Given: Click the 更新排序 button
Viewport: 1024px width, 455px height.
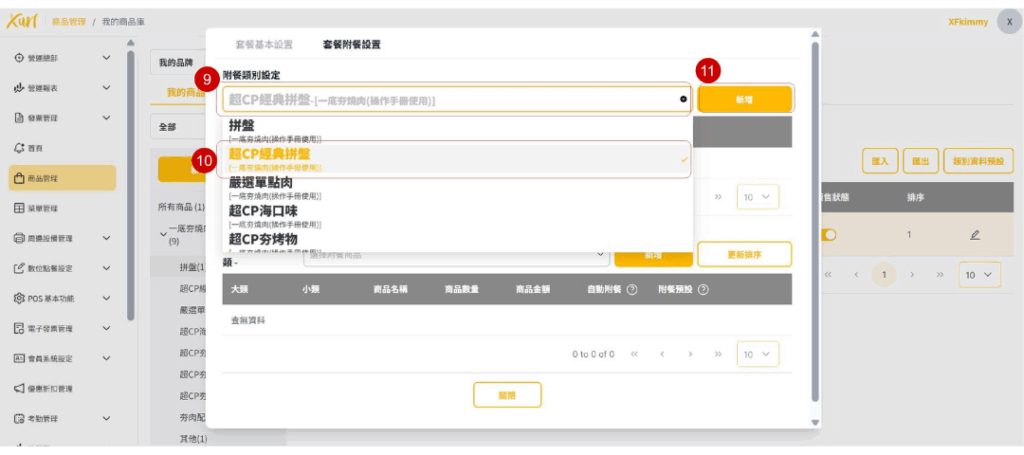Looking at the screenshot, I should pyautogui.click(x=744, y=255).
